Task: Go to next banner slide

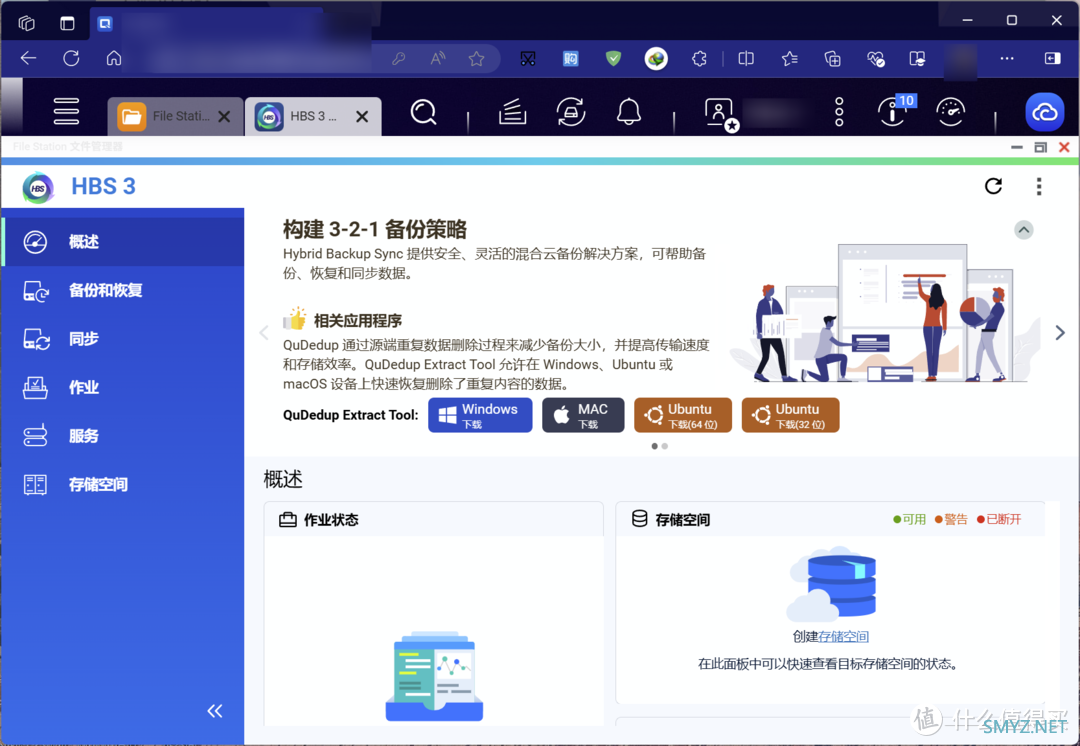Action: tap(1060, 333)
